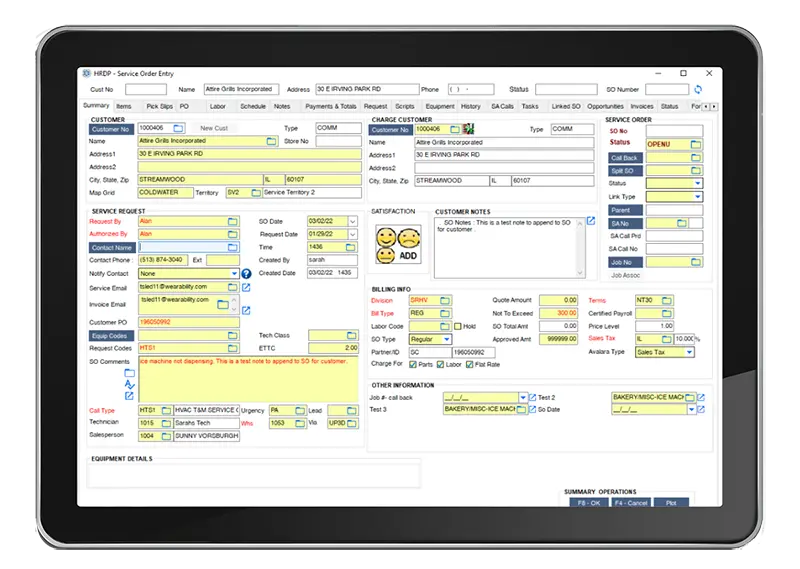Expand Customer Notes pop-out icon
The width and height of the screenshot is (800, 569).
[x=591, y=221]
